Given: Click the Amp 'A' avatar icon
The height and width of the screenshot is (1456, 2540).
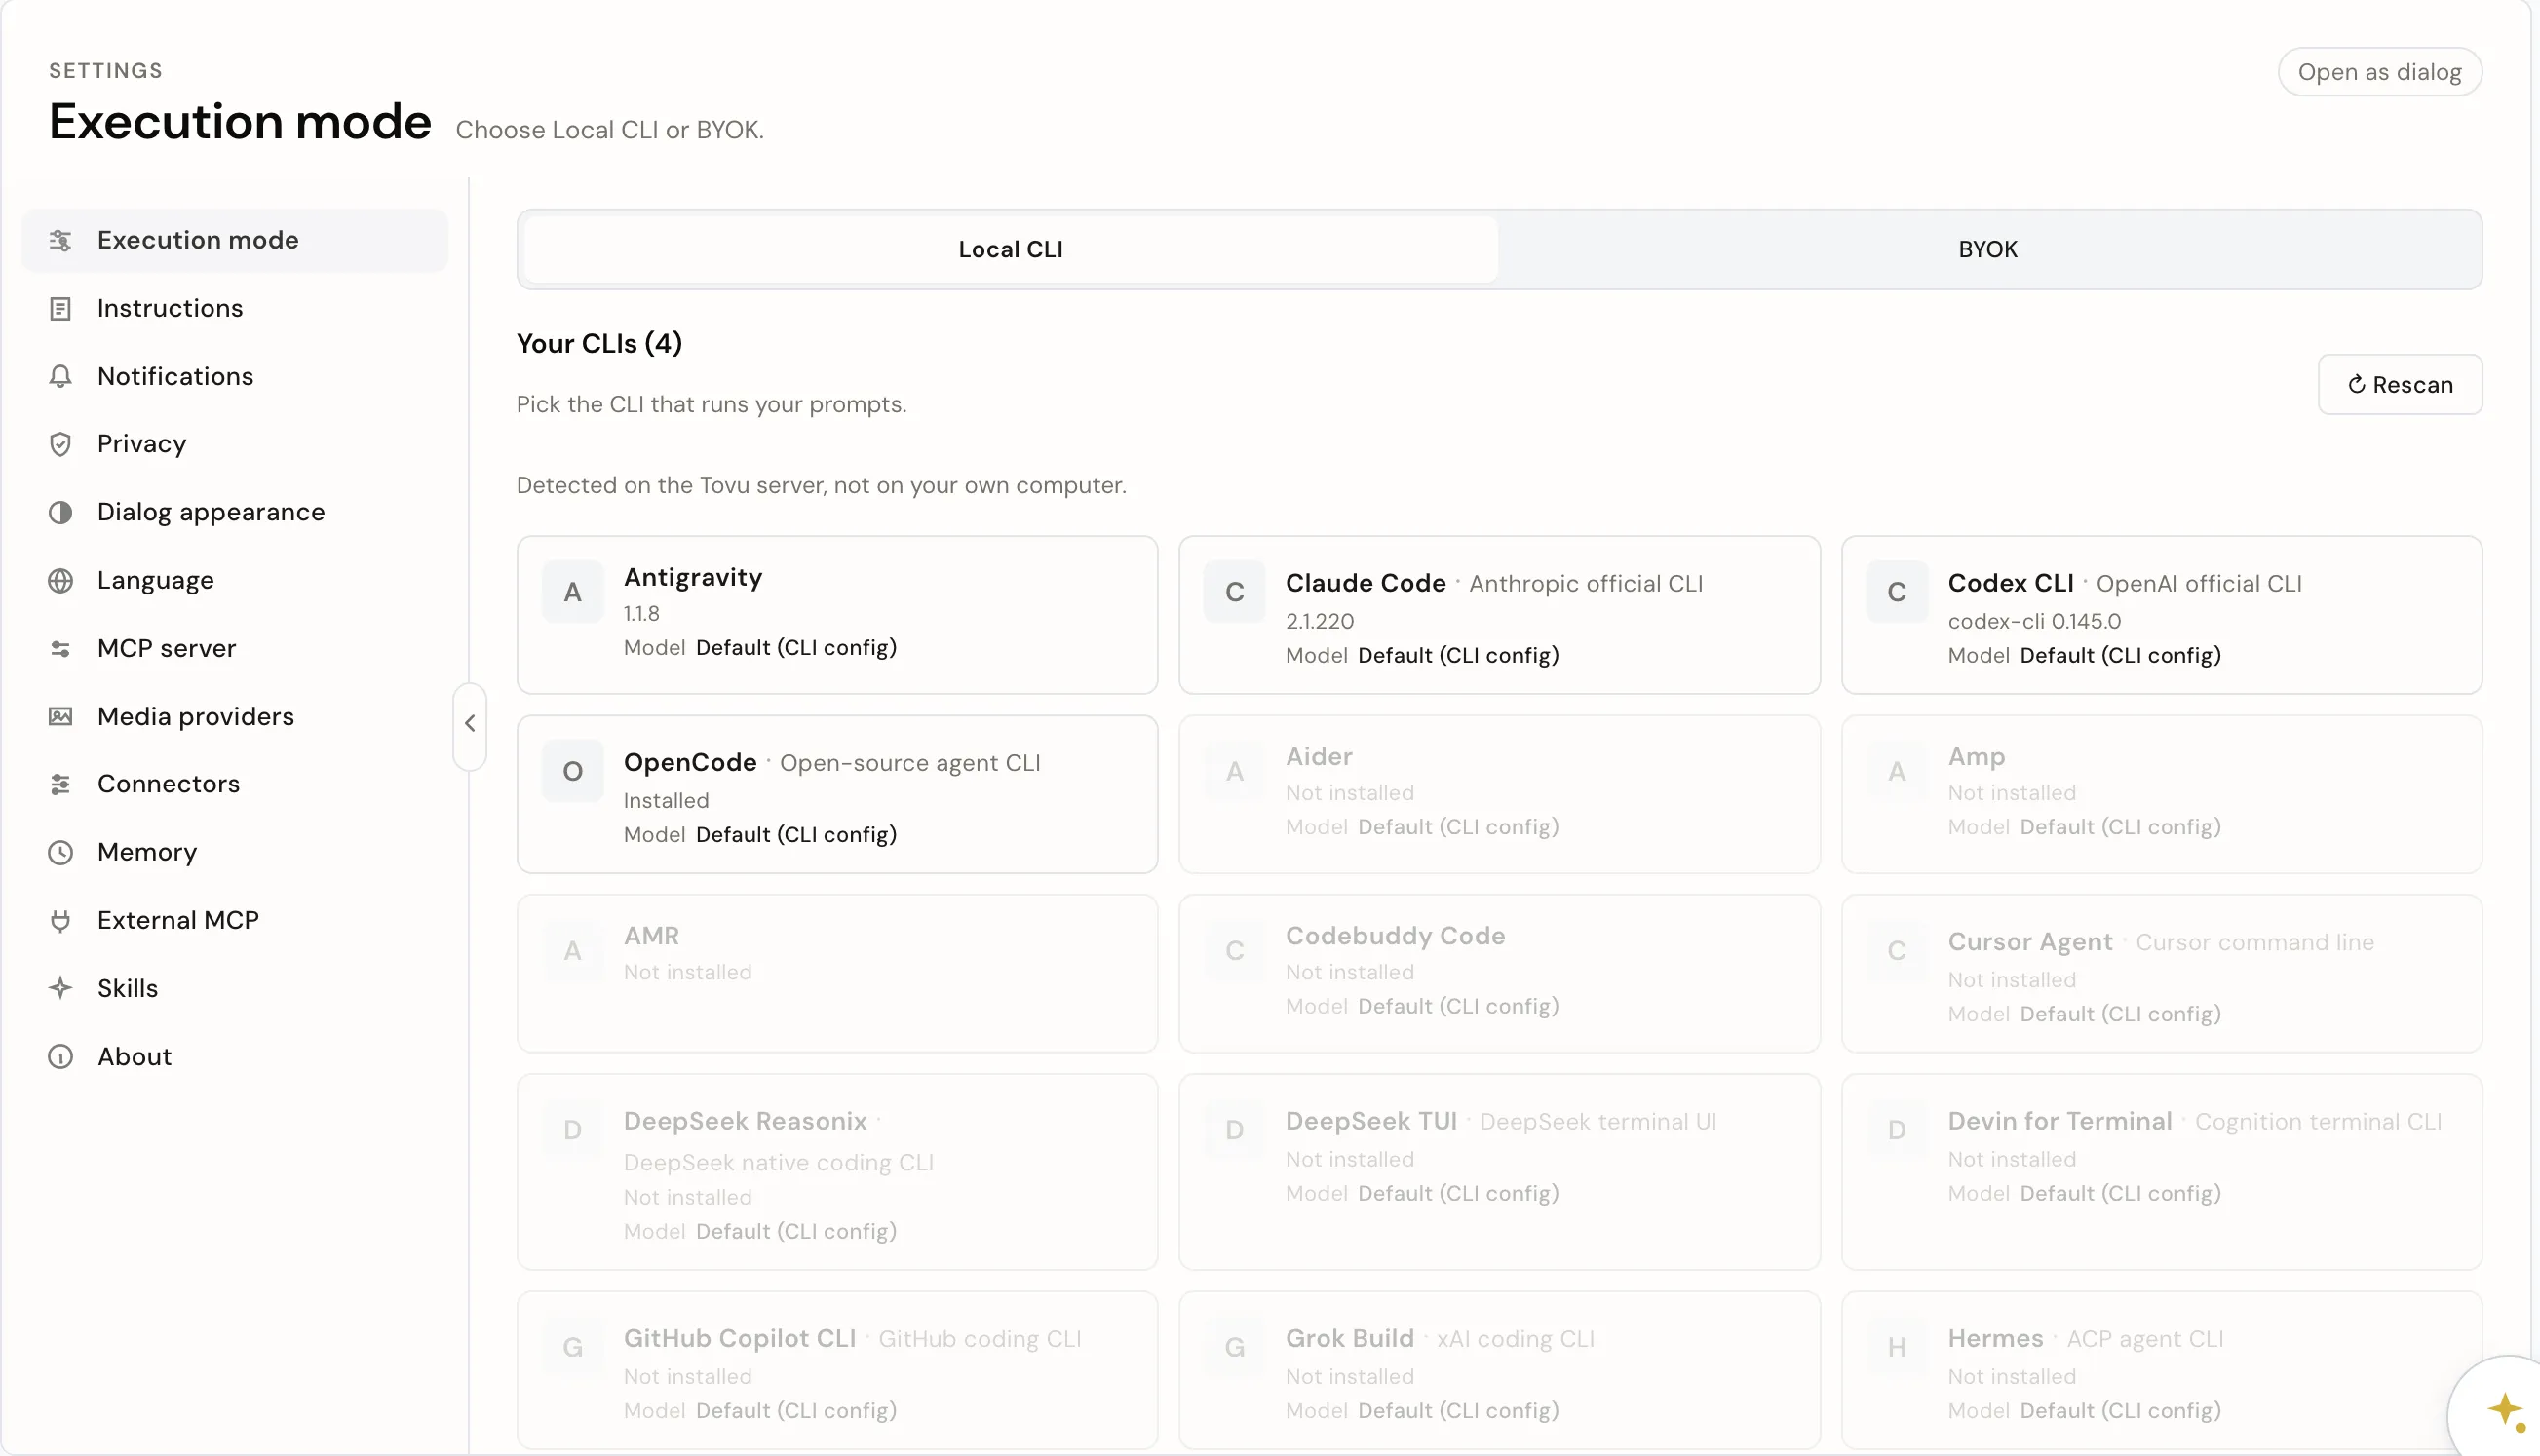Looking at the screenshot, I should 1896,771.
